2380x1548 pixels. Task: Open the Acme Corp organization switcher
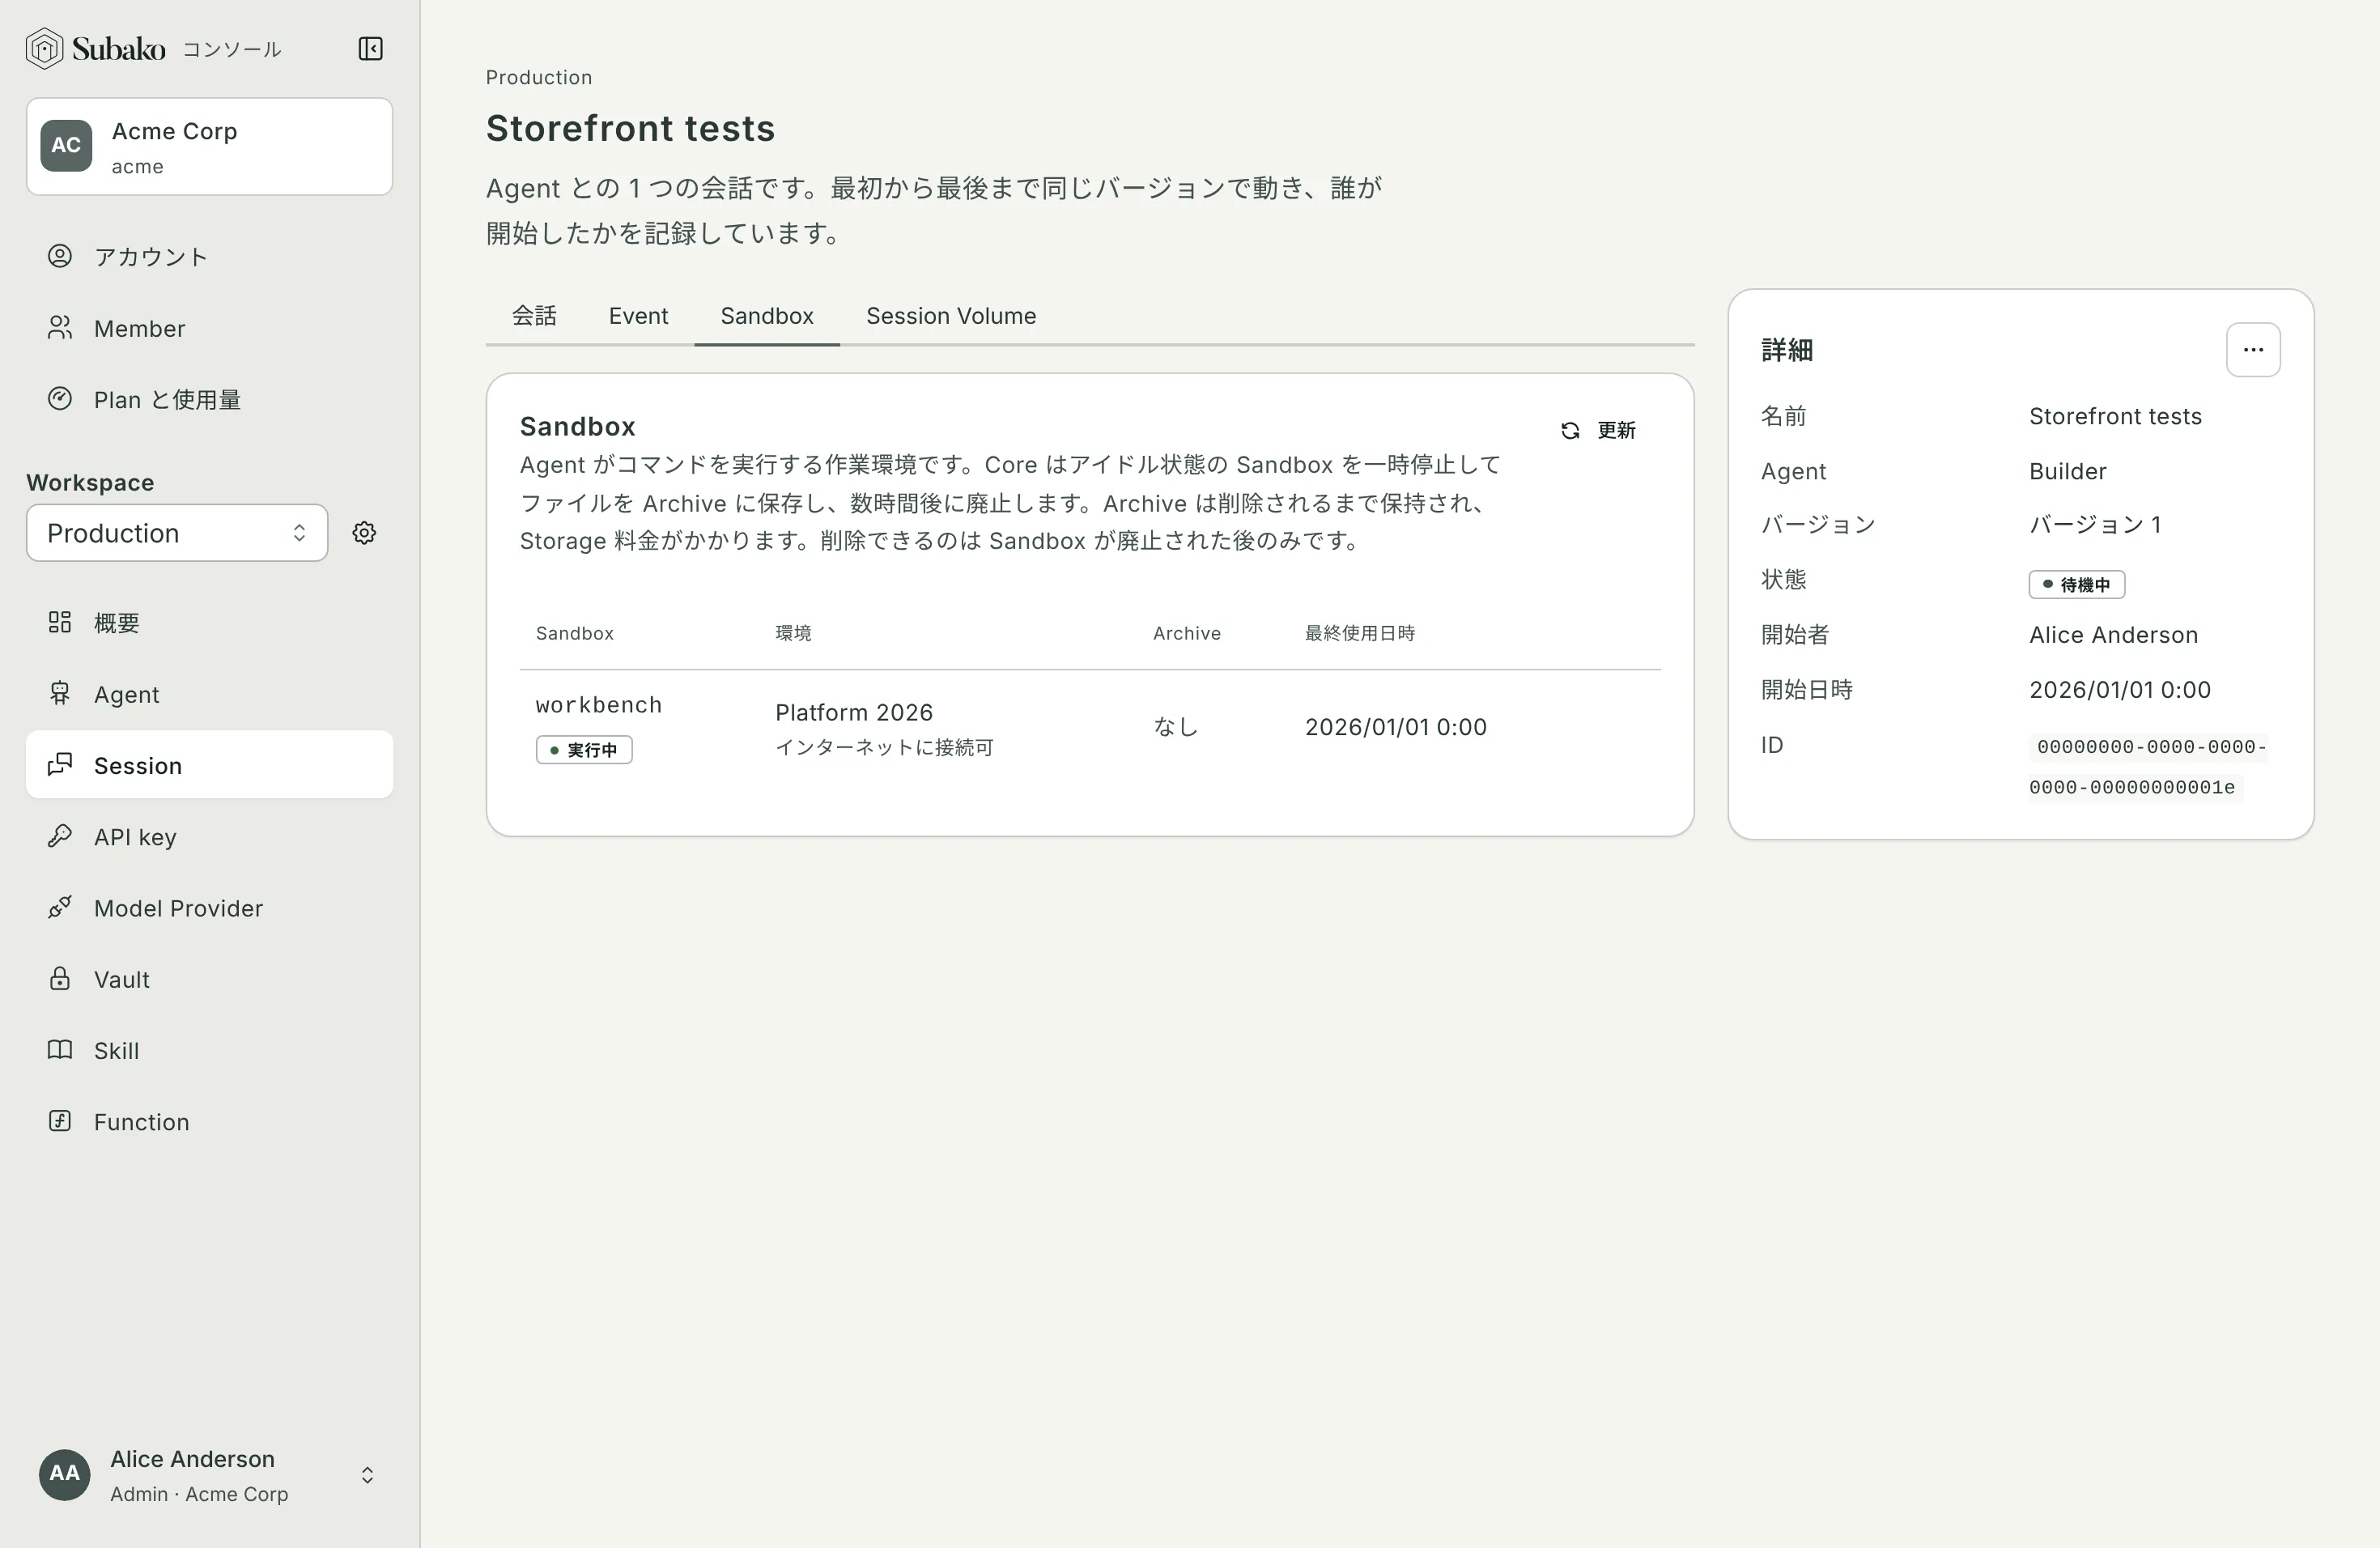(209, 147)
